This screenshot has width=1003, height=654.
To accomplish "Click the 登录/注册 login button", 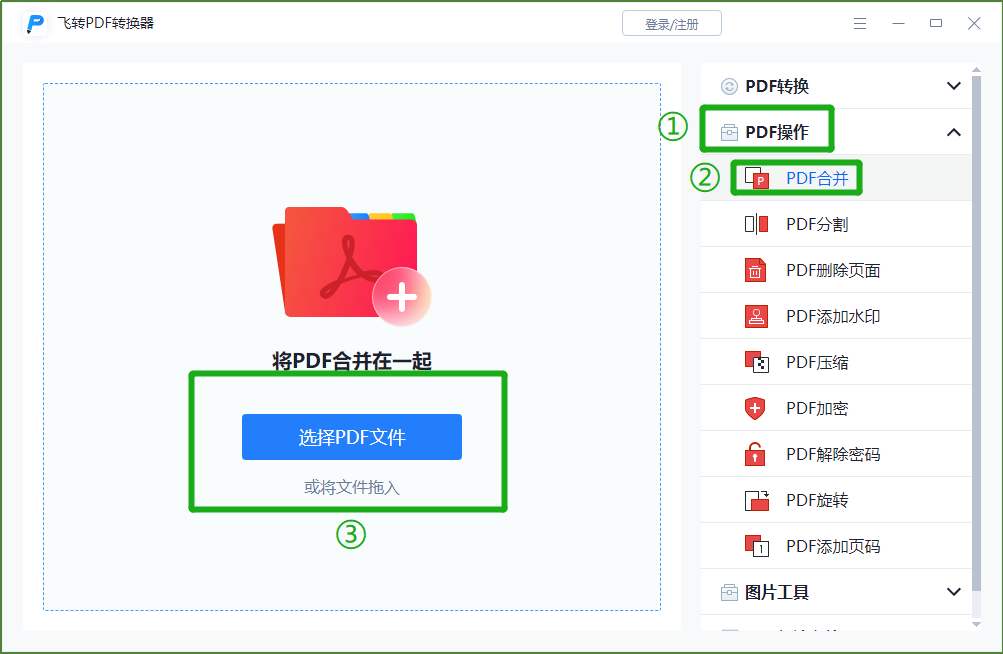I will (x=672, y=24).
